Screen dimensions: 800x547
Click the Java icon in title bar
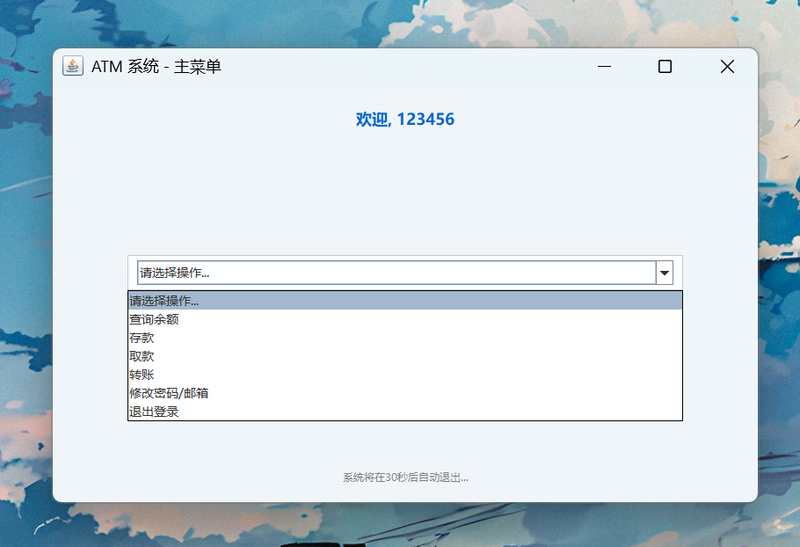click(x=73, y=66)
